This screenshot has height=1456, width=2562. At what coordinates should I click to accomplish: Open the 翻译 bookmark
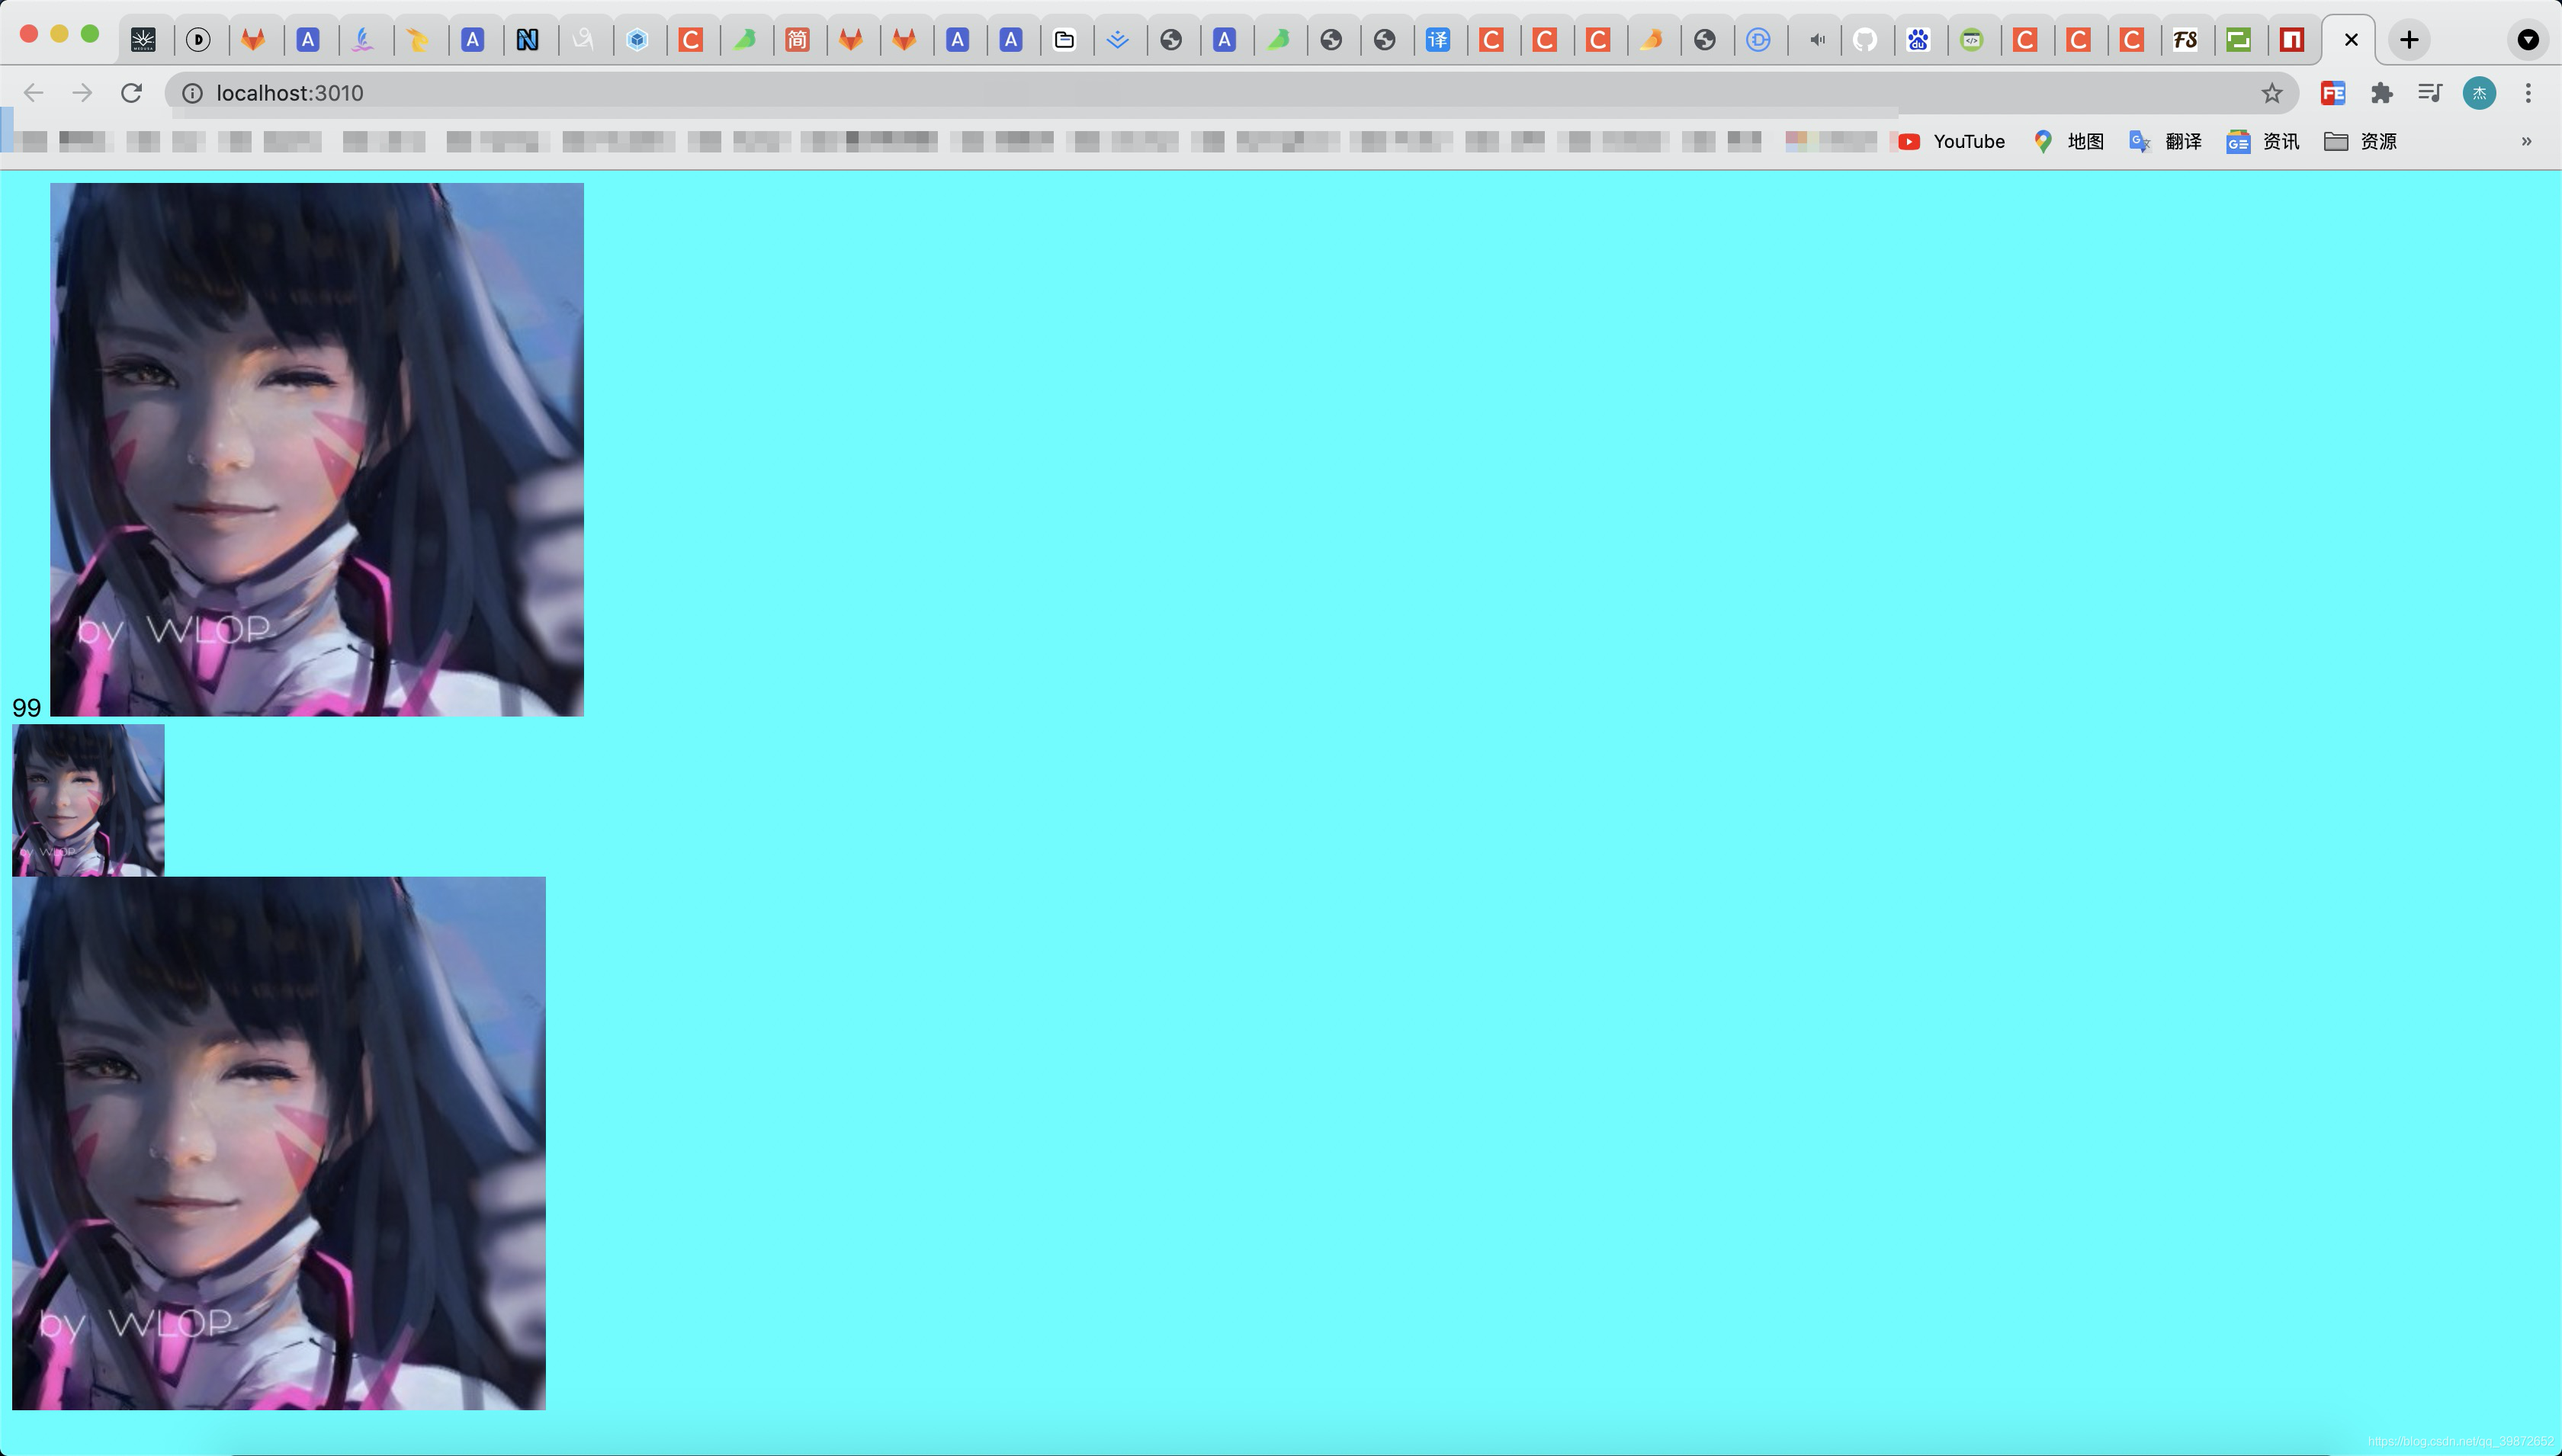tap(2166, 141)
